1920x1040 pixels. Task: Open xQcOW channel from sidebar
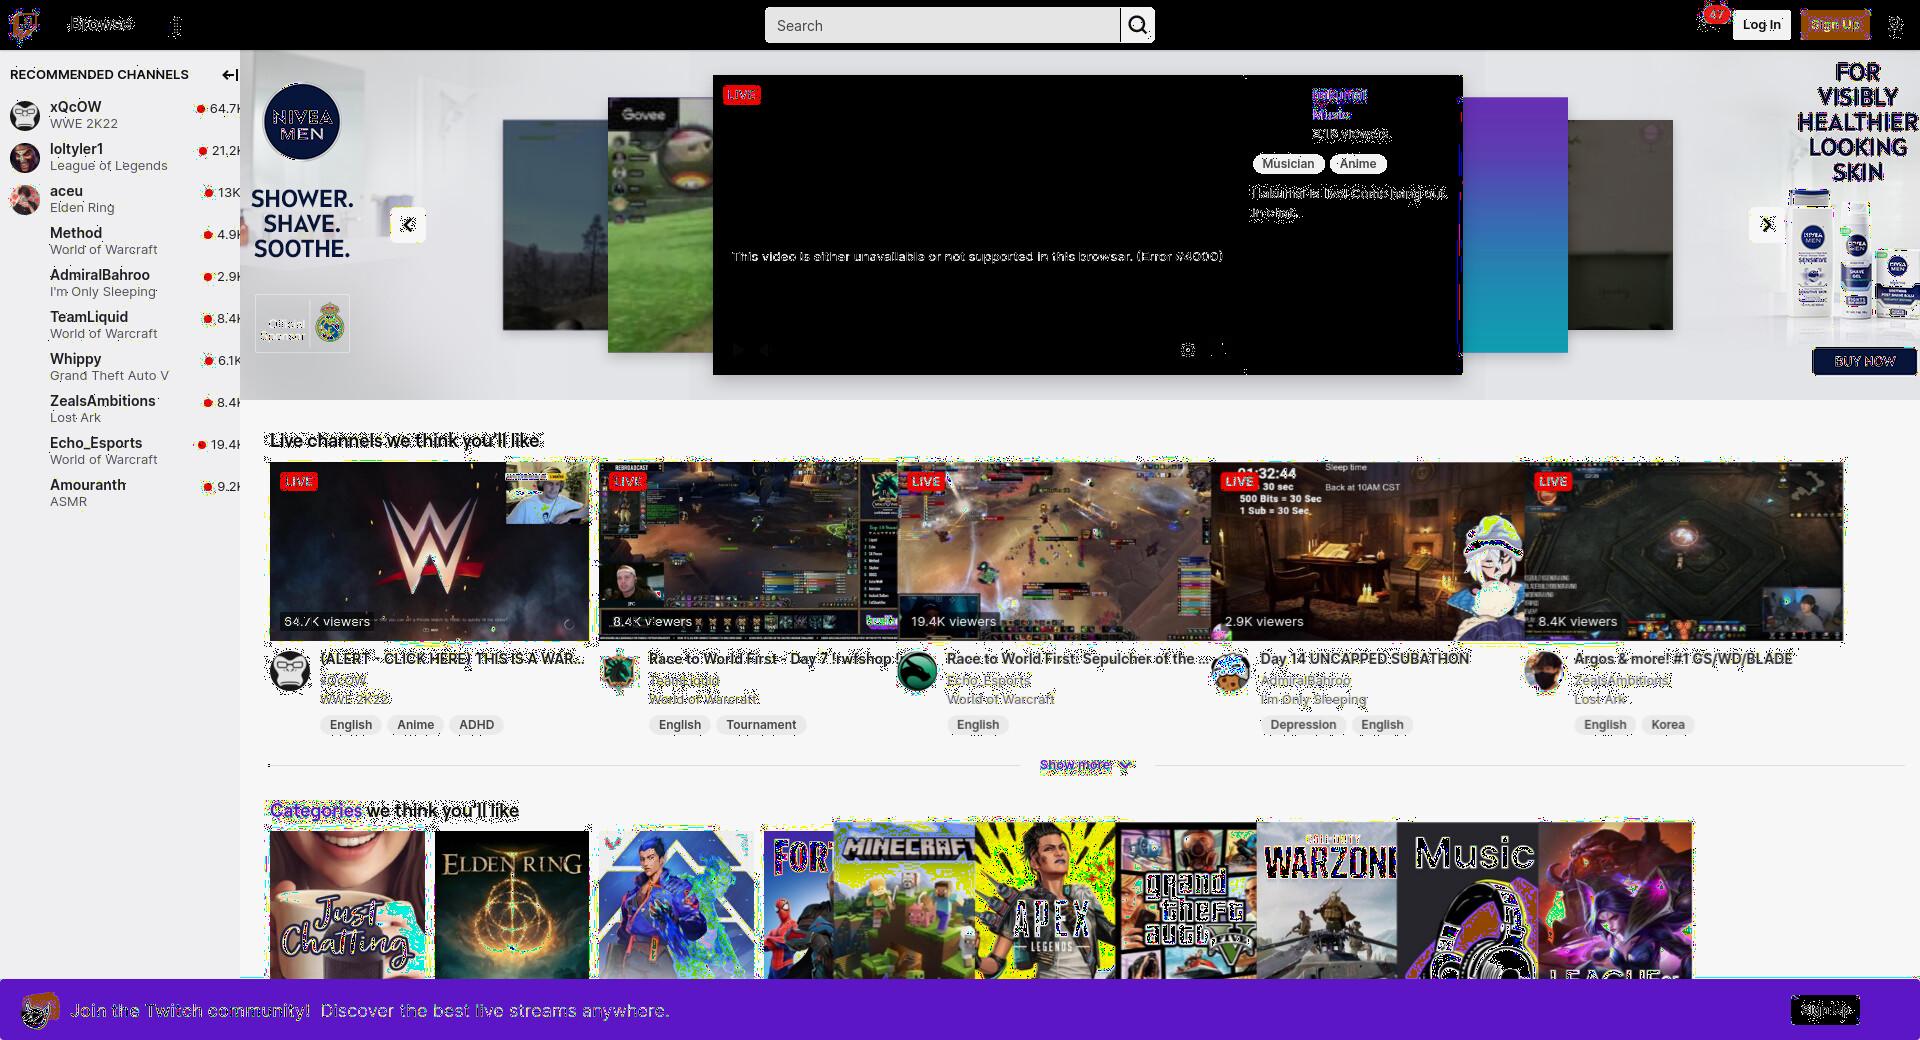coord(120,115)
